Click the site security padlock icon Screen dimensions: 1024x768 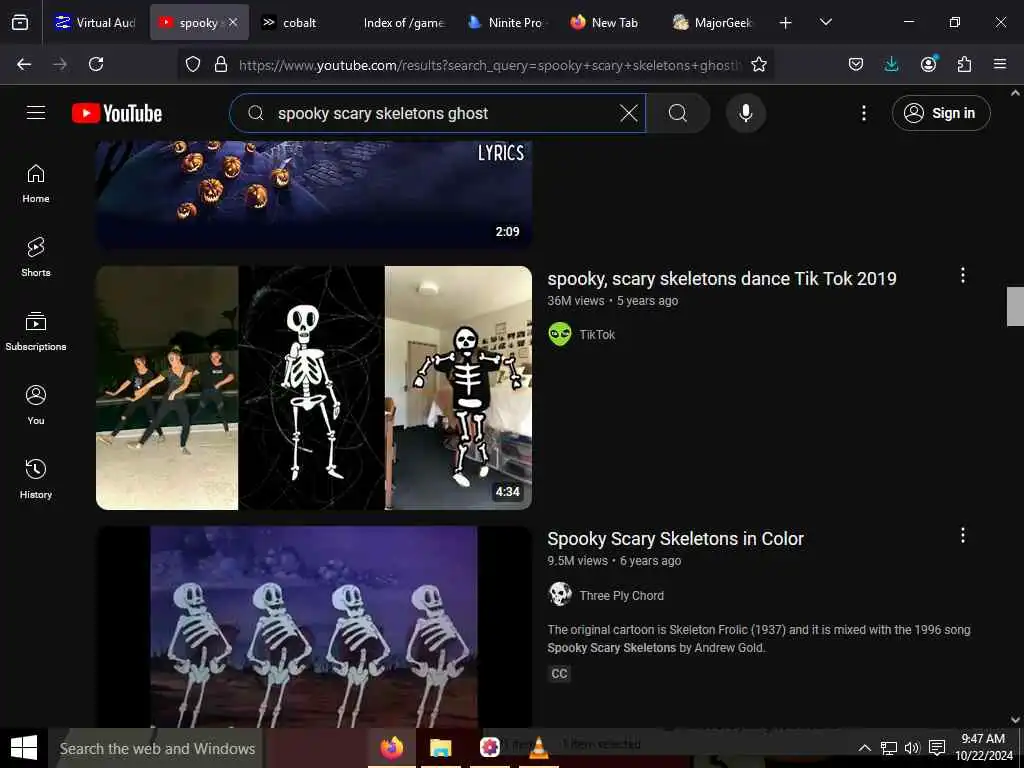(221, 64)
